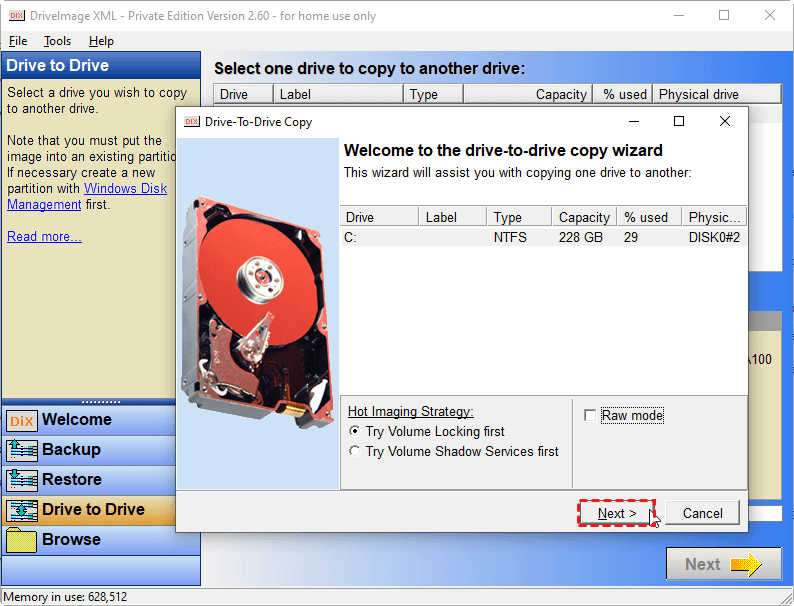Viewport: 794px width, 606px height.
Task: Click the DiX icon in dialog title bar
Action: click(x=190, y=122)
